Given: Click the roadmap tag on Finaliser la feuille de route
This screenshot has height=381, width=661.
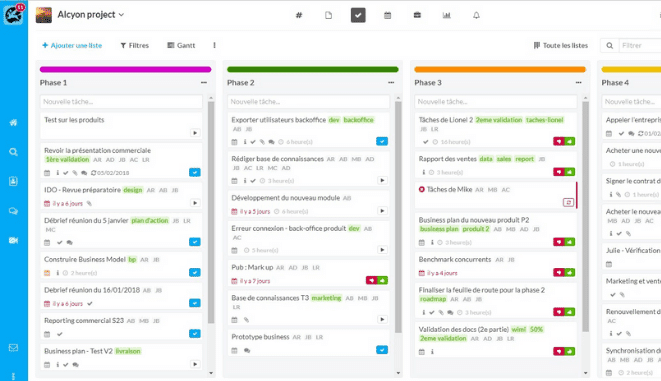Looking at the screenshot, I should [433, 299].
